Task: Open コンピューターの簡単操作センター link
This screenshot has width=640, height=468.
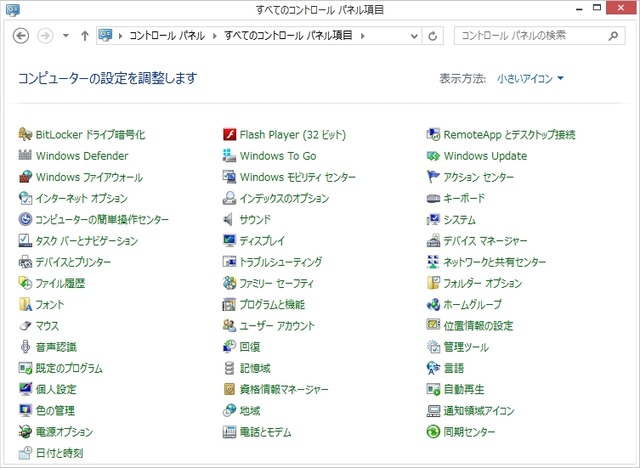Action: click(x=102, y=219)
